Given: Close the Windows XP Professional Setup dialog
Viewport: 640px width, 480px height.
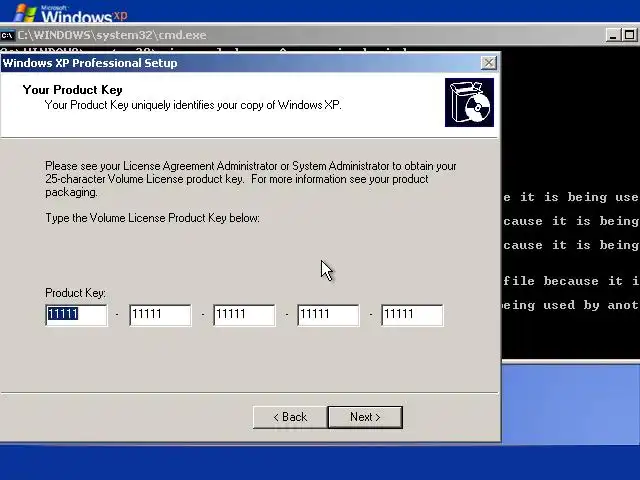Looking at the screenshot, I should (489, 63).
